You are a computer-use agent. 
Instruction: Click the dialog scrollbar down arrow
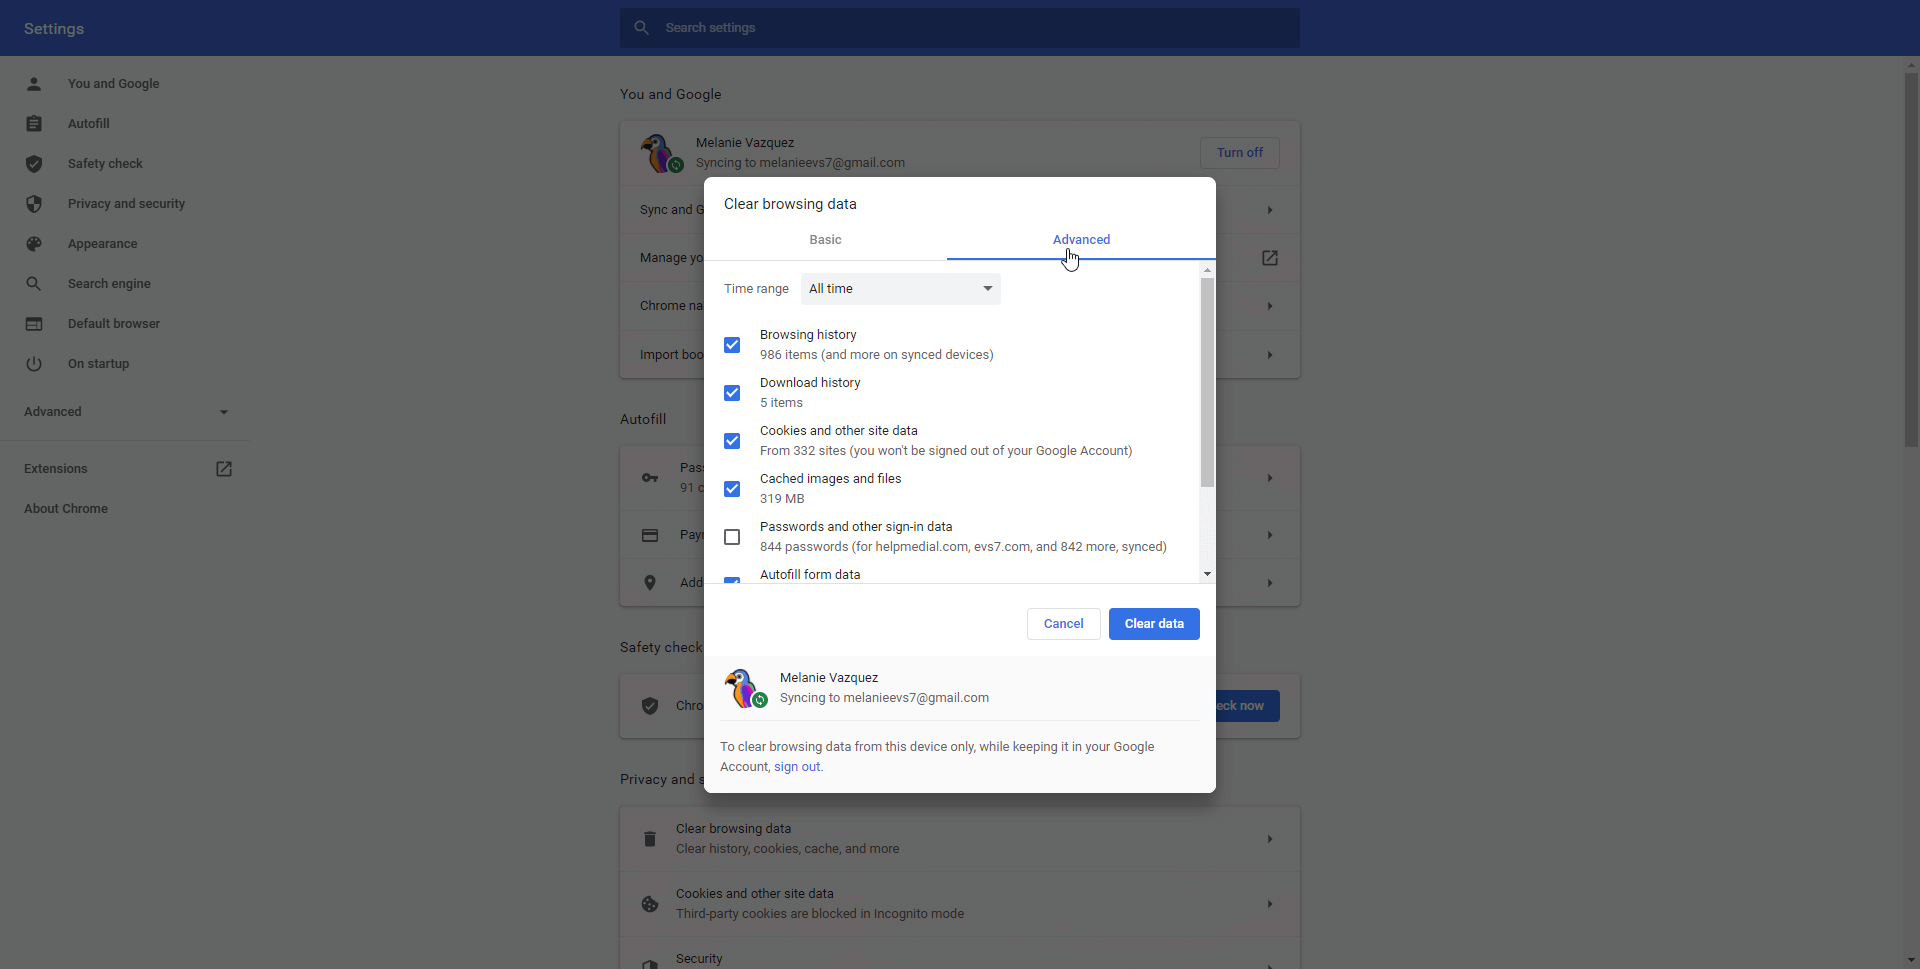coord(1207,574)
